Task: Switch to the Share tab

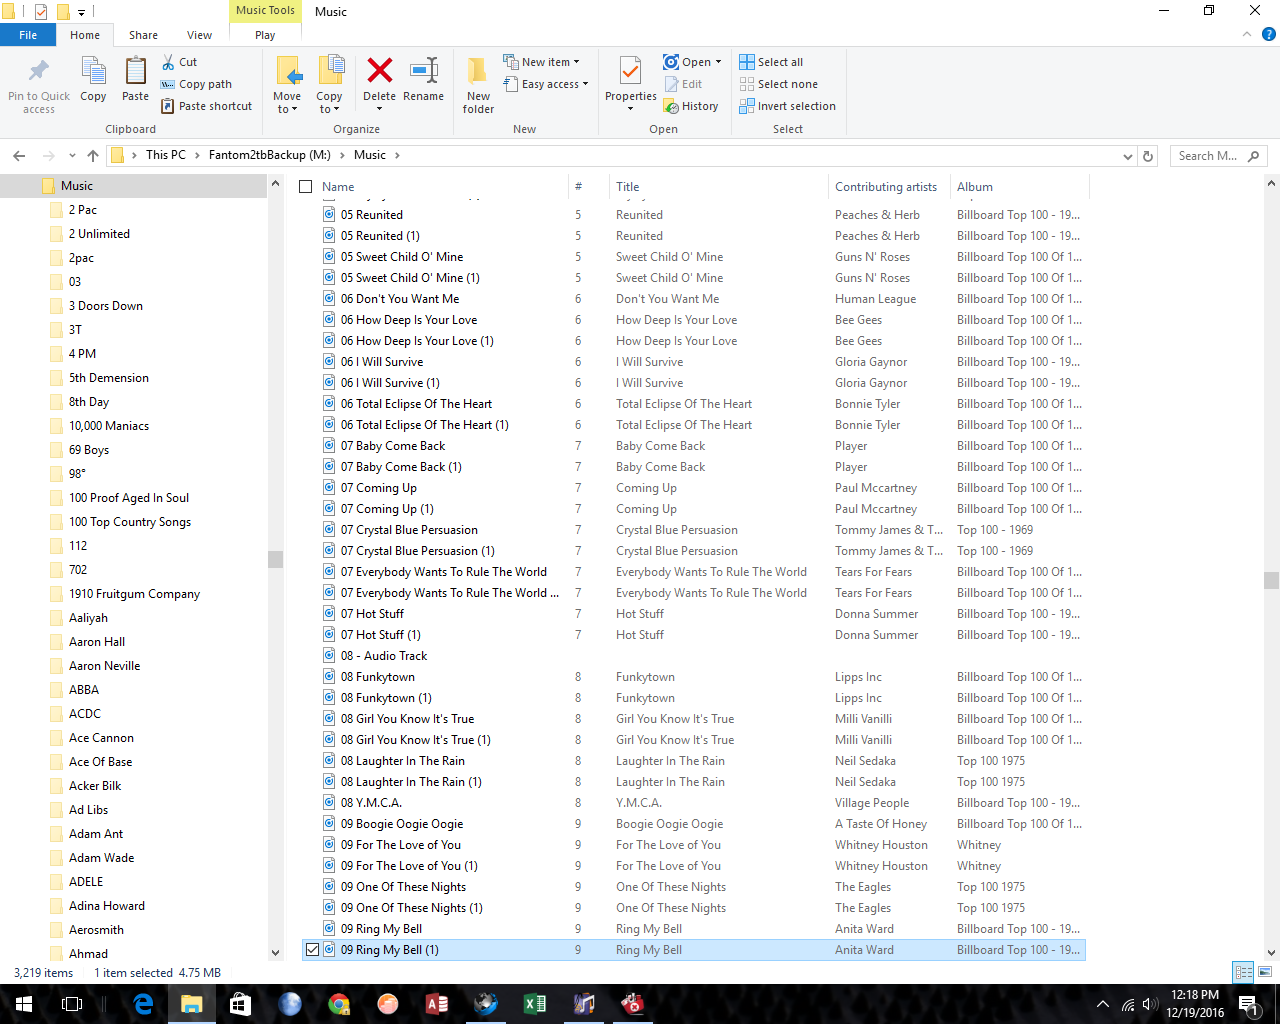Action: (143, 35)
